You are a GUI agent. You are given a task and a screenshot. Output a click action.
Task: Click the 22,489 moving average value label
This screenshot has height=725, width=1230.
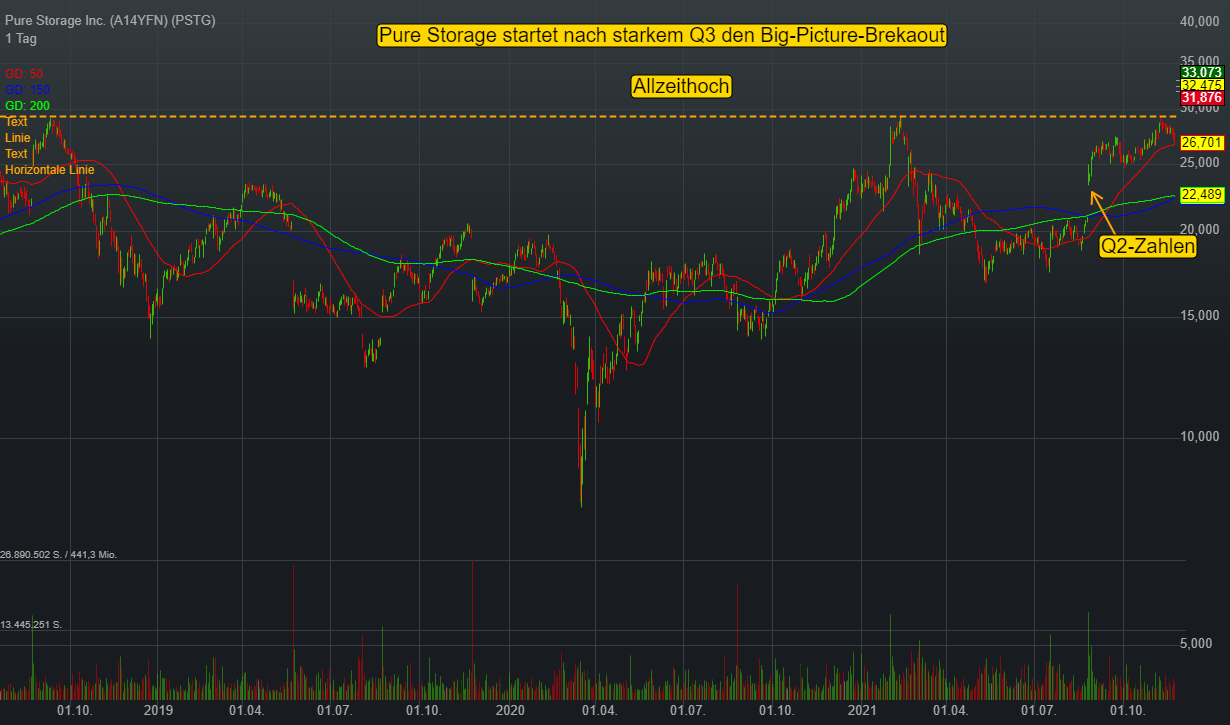pos(1202,194)
